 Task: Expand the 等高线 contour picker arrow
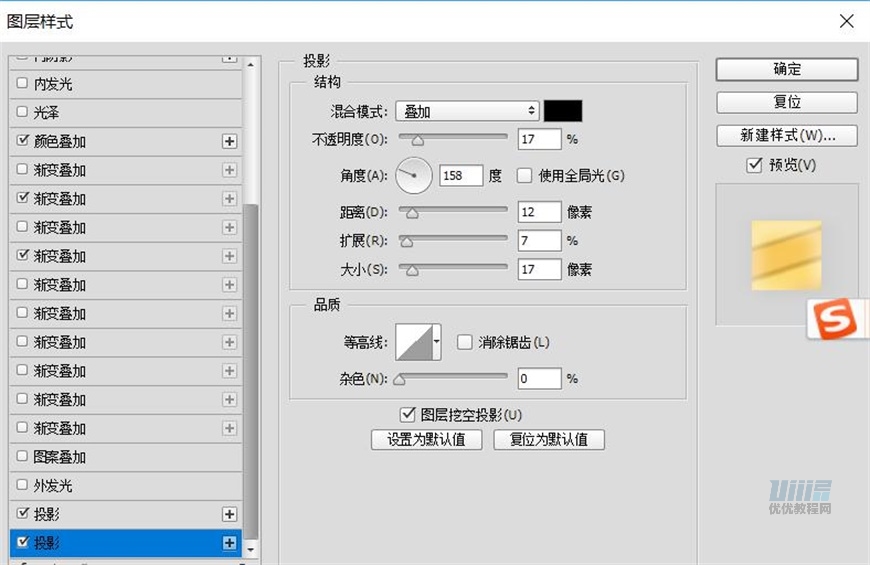(x=436, y=342)
